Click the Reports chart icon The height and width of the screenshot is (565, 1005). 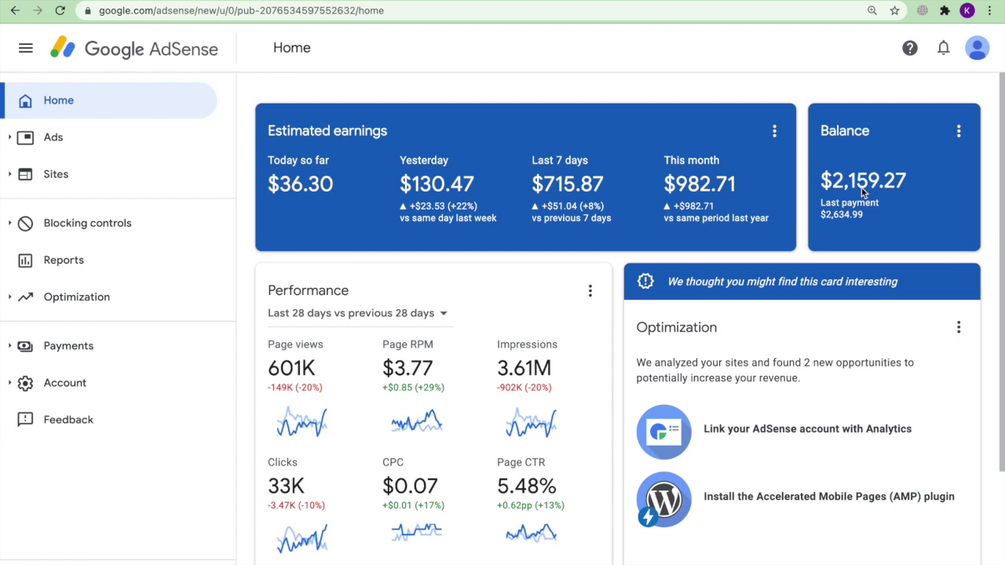point(25,260)
